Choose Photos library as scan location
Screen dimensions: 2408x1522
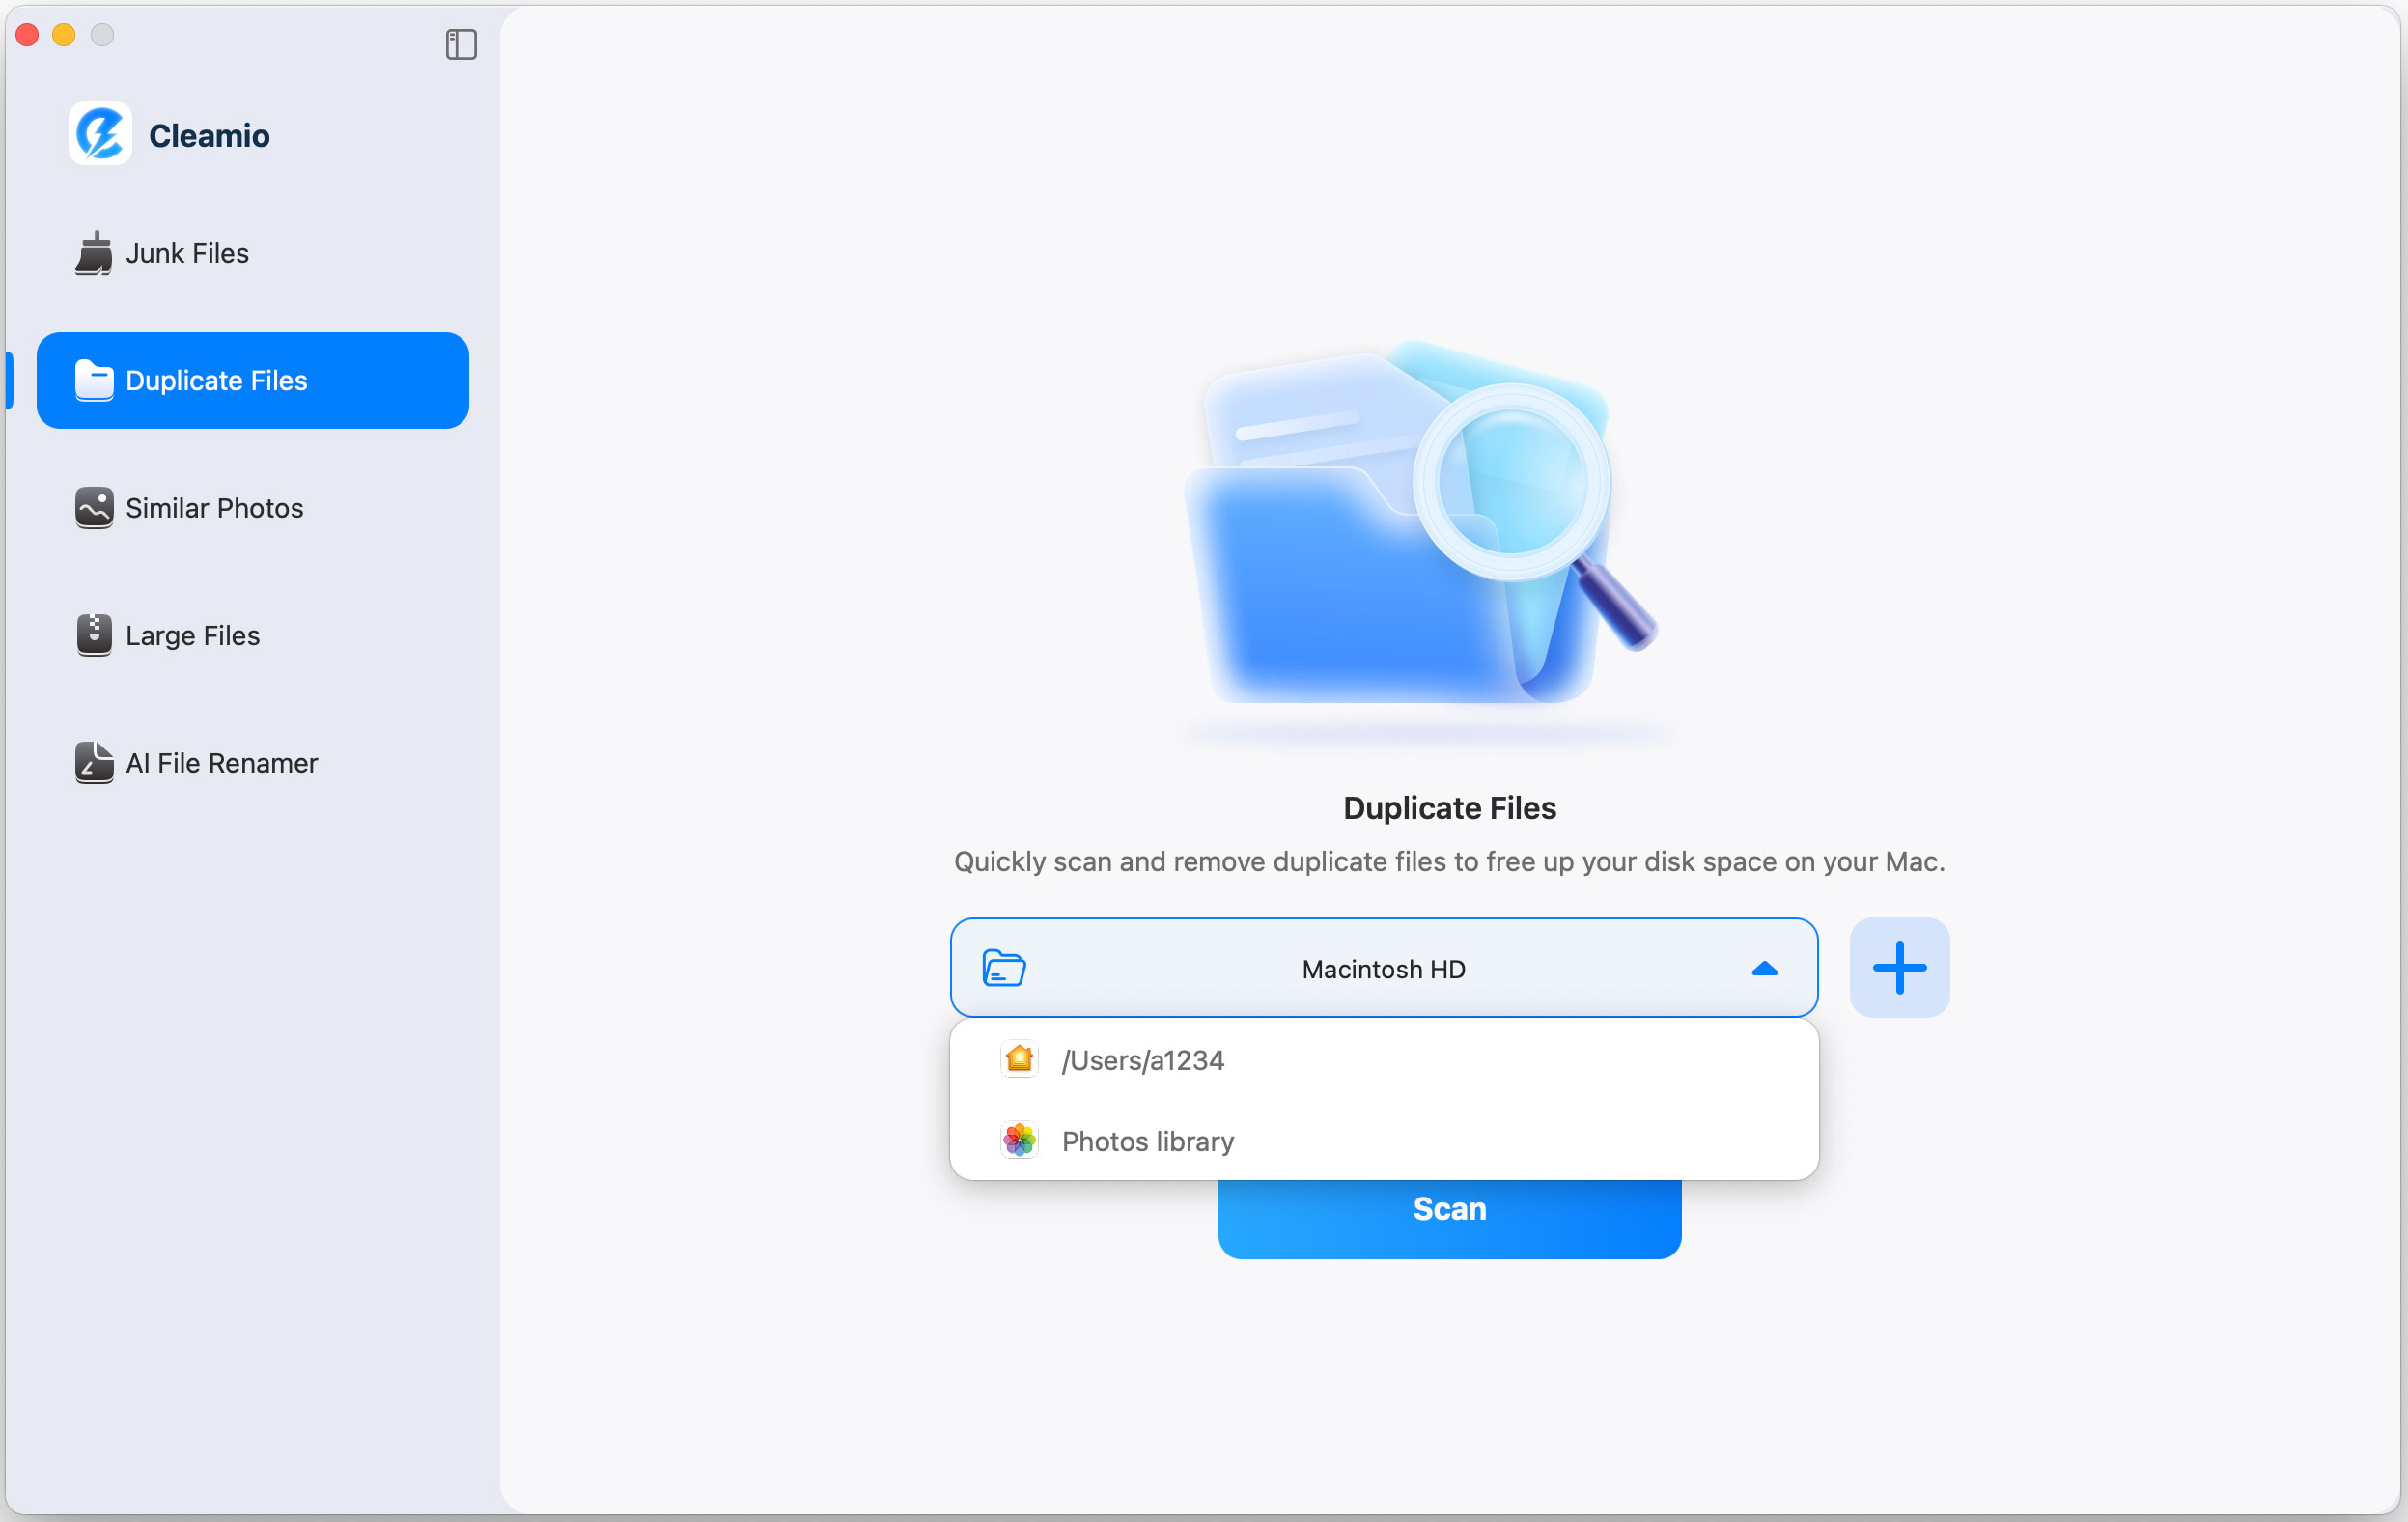(x=1147, y=1140)
